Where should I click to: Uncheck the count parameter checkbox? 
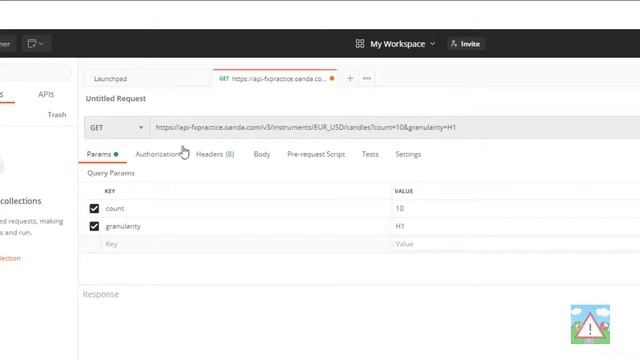pos(94,209)
